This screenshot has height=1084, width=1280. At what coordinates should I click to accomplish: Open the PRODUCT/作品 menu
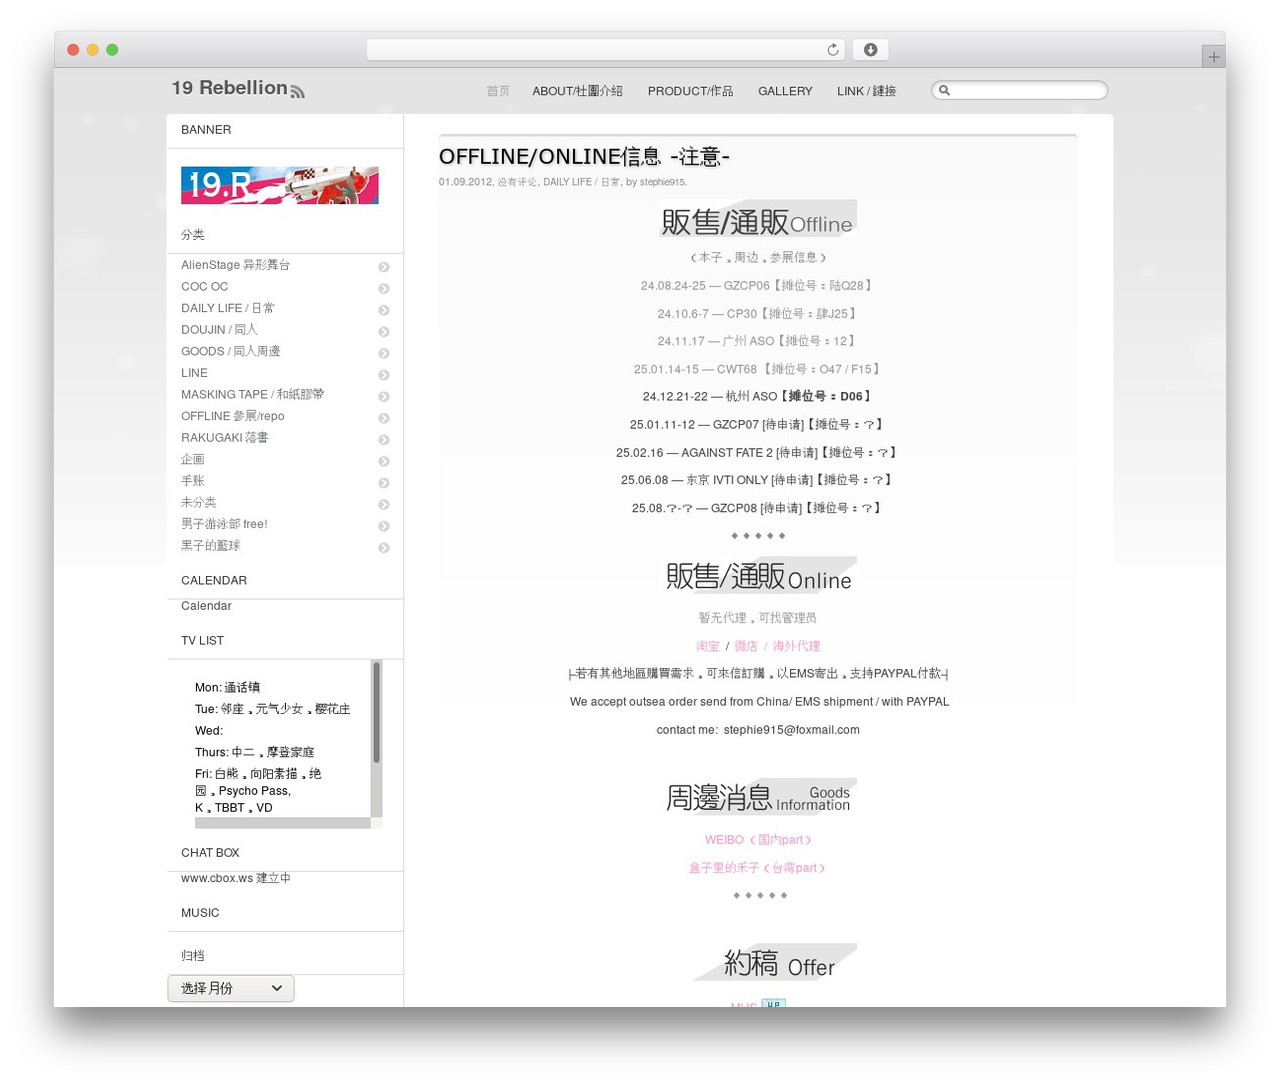[x=690, y=91]
